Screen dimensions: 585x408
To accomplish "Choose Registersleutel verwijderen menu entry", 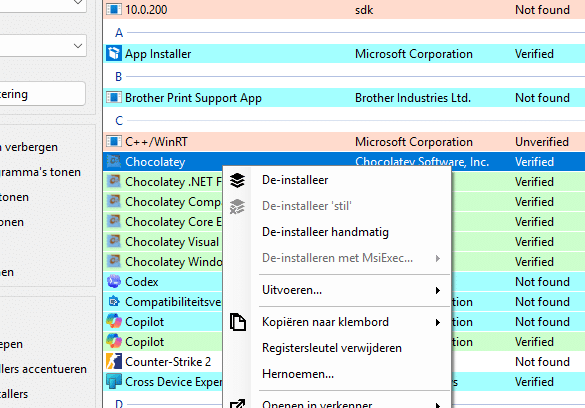I will click(332, 348).
